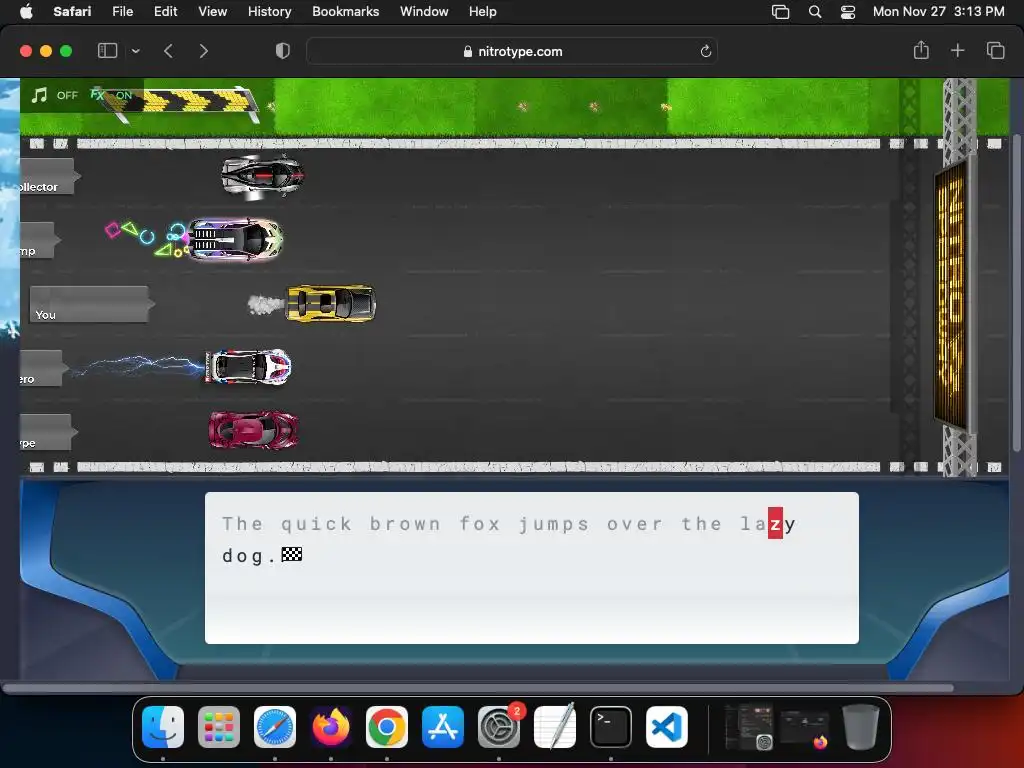Open the Help menu
The width and height of the screenshot is (1024, 768).
[x=483, y=11]
